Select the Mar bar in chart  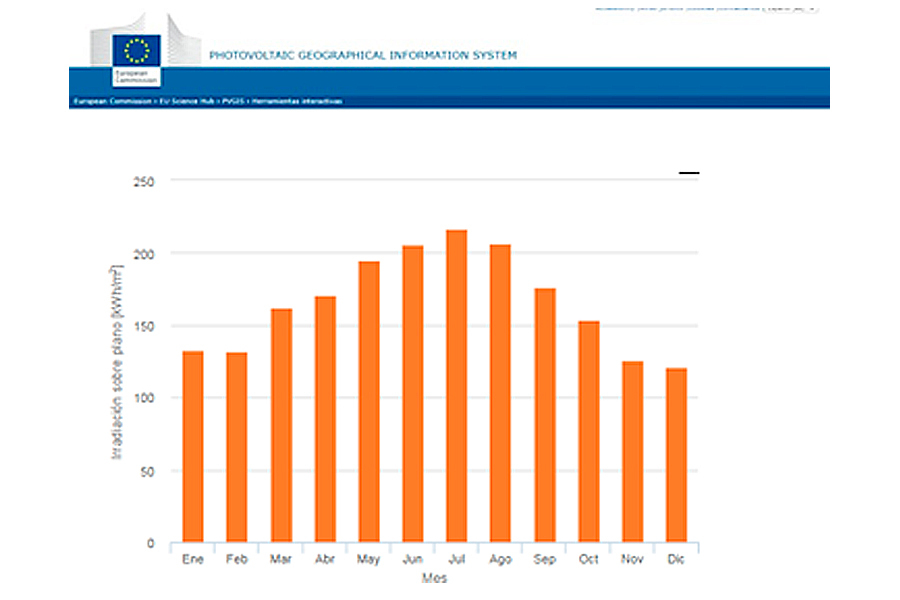[281, 425]
